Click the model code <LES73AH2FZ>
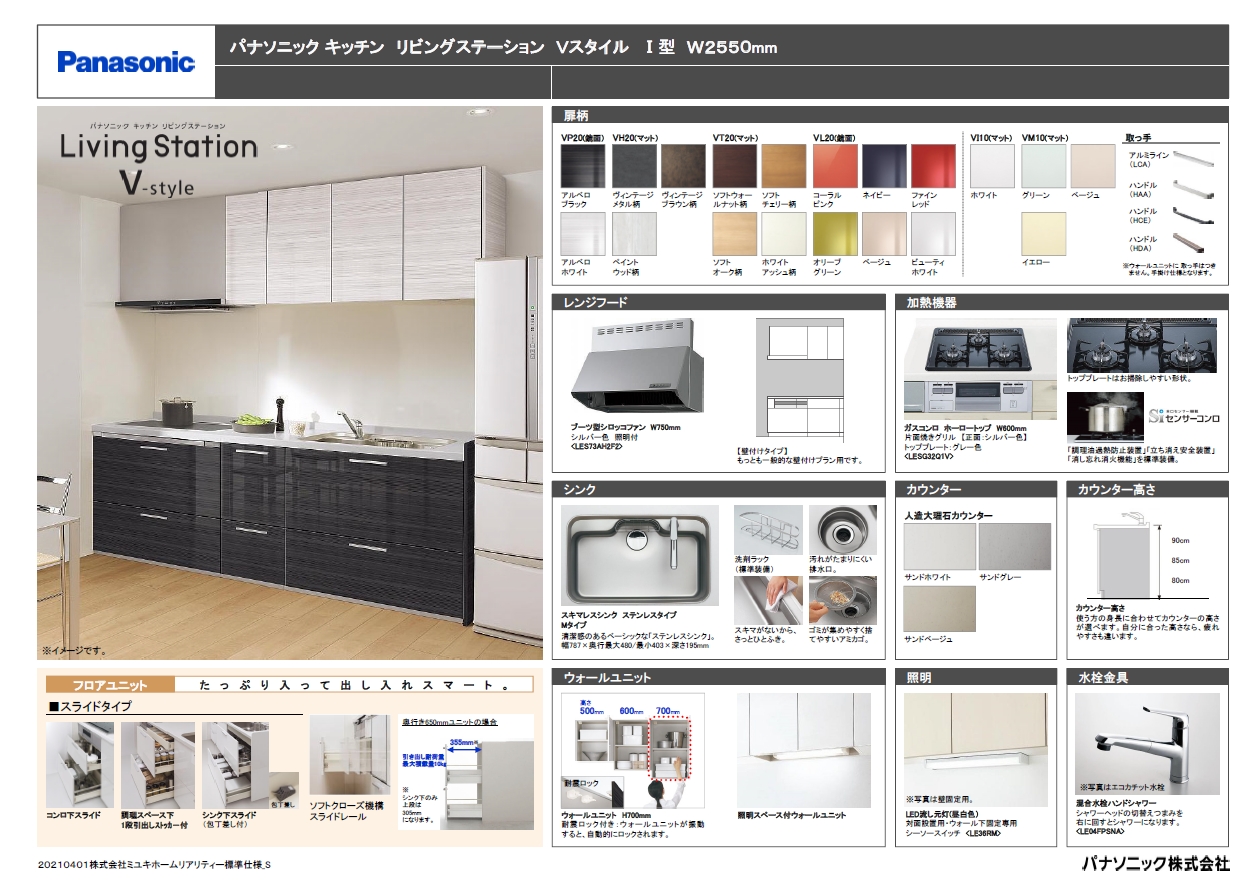1257x890 pixels. [x=597, y=446]
